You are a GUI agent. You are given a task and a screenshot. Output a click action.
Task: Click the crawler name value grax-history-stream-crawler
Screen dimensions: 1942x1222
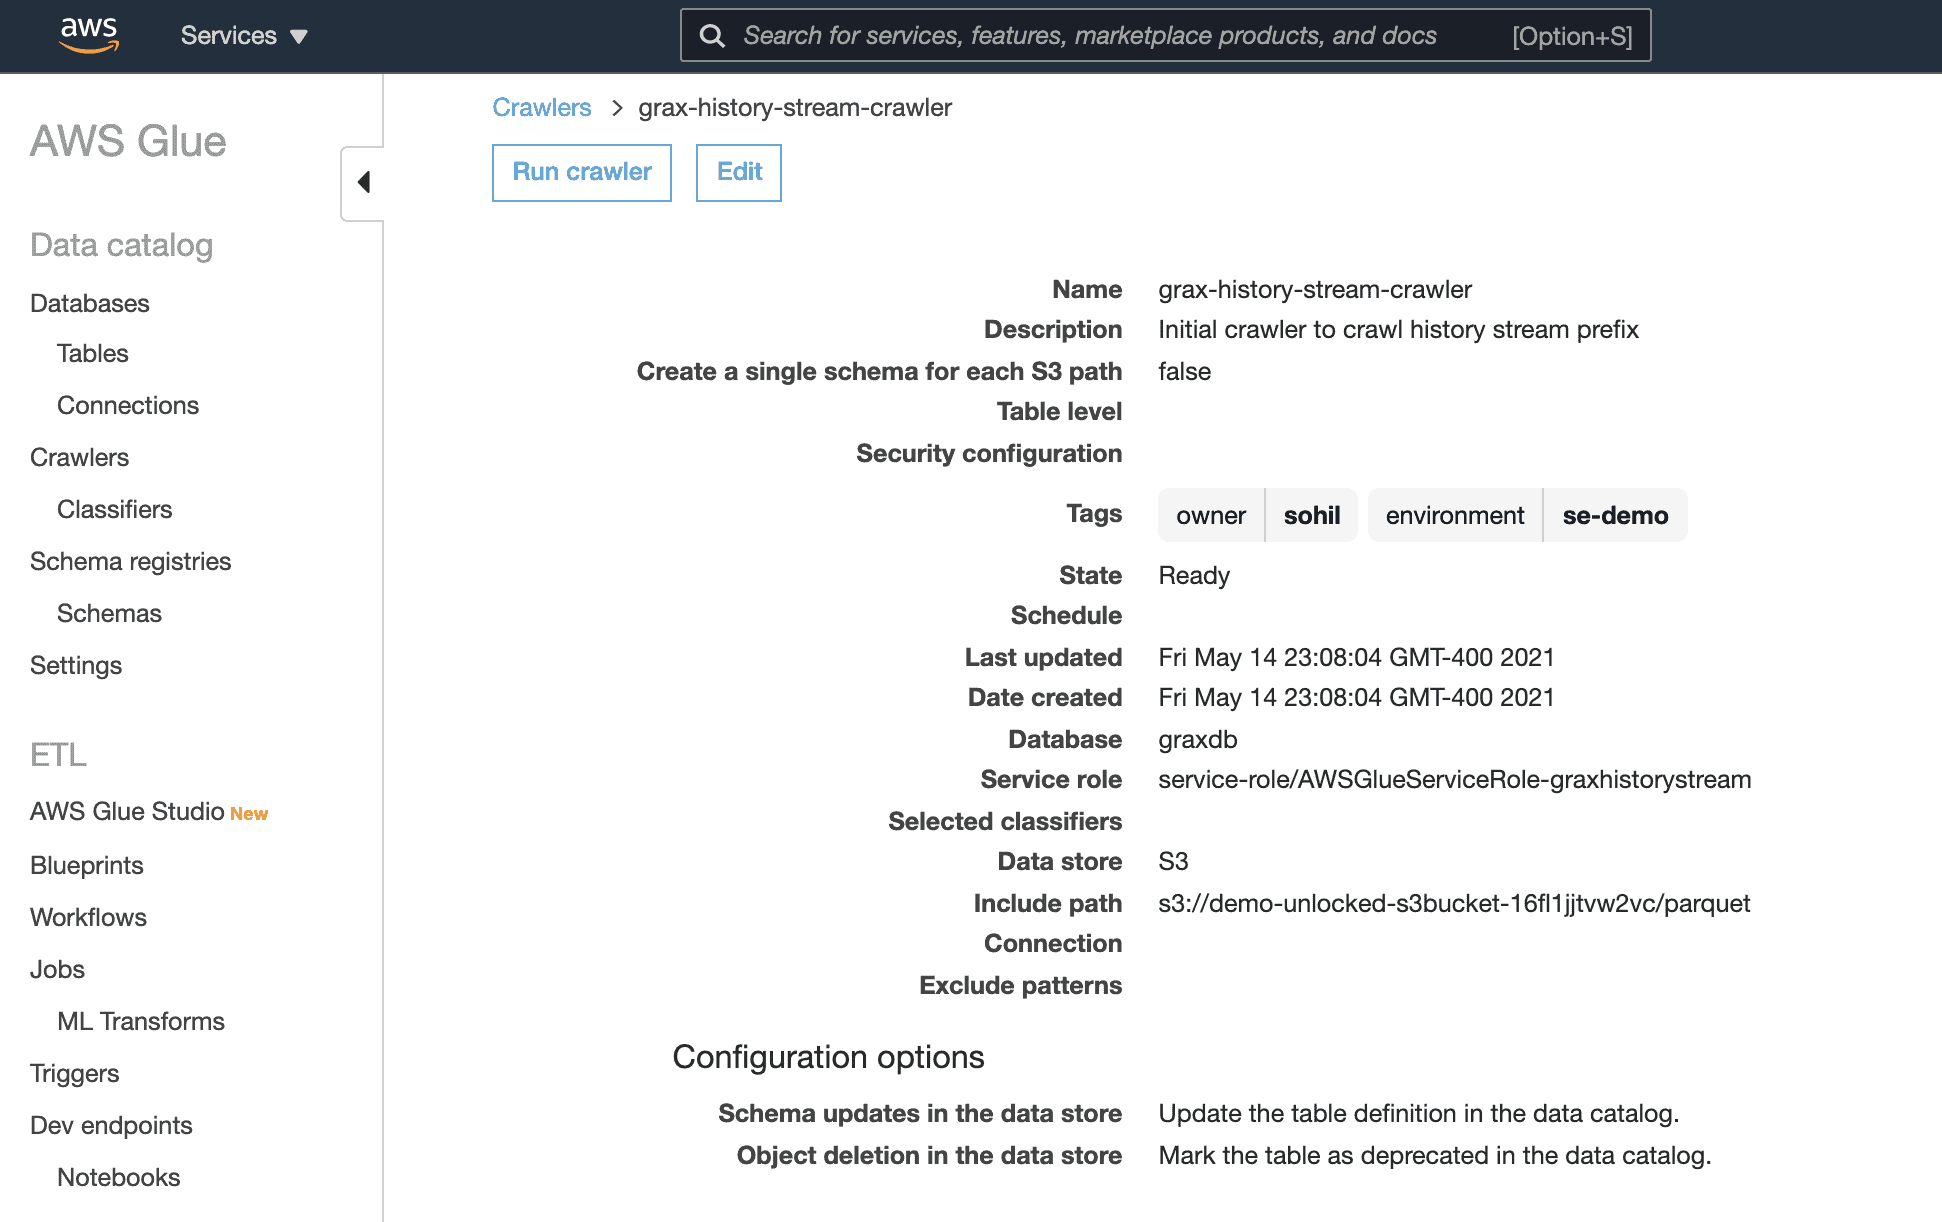click(x=1315, y=289)
